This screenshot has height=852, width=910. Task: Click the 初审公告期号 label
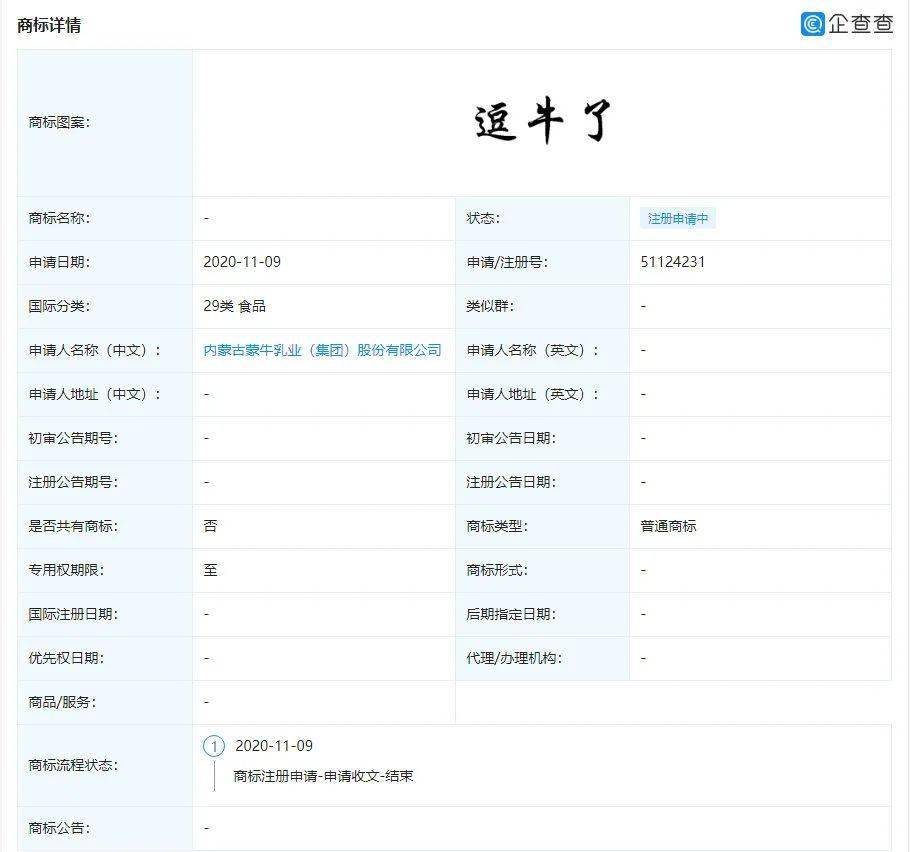point(73,439)
